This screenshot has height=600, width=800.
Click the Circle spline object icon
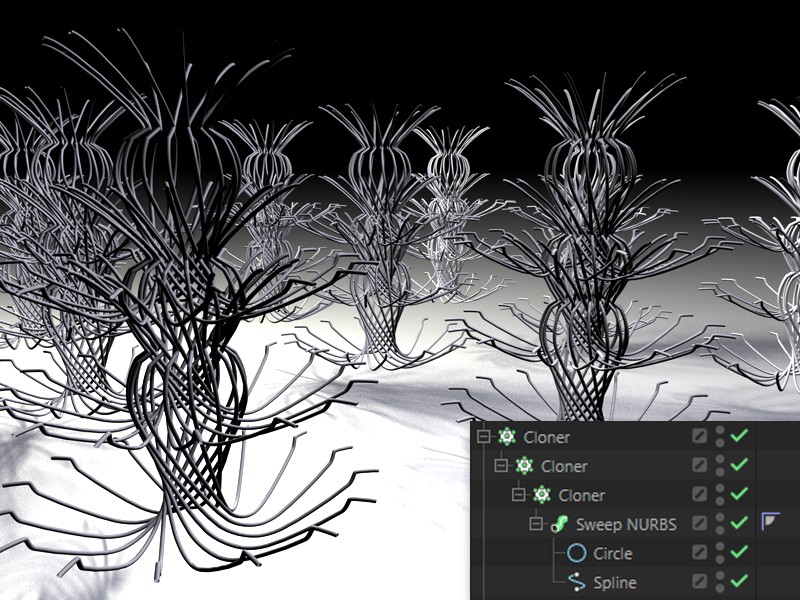coord(577,553)
